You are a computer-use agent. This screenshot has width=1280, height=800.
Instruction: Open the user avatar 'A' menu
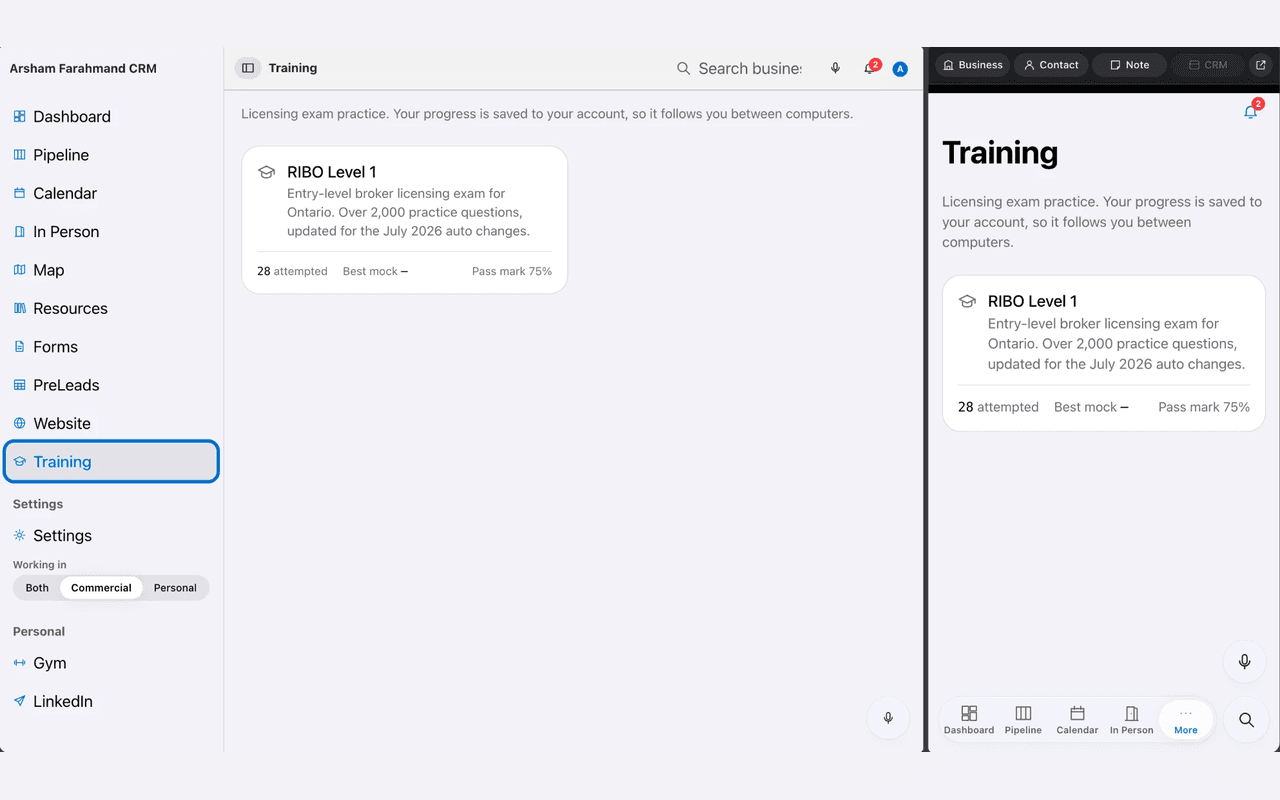pos(900,69)
